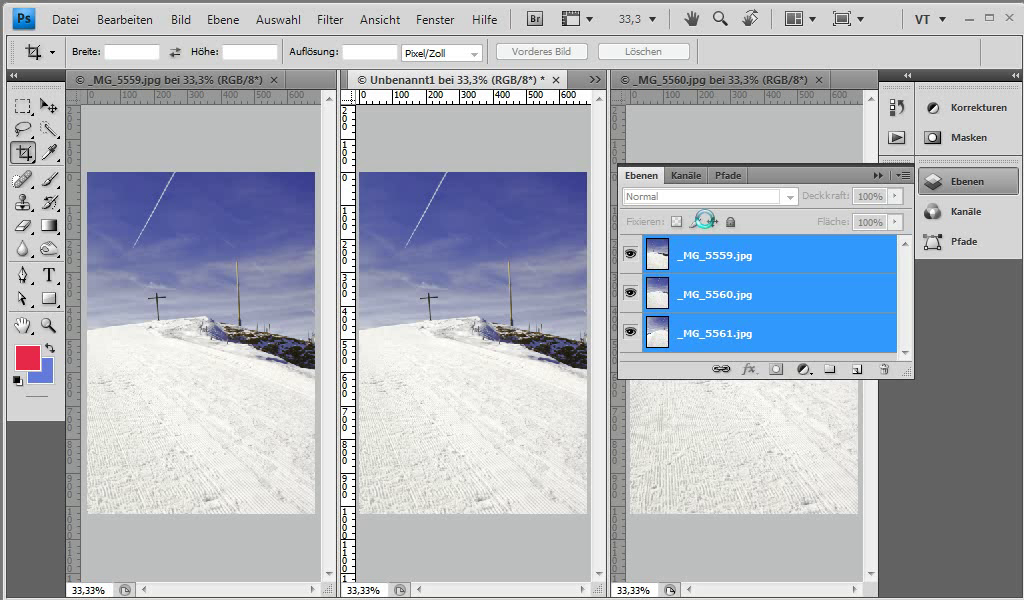Open the Bearbeiten menu

125,20
